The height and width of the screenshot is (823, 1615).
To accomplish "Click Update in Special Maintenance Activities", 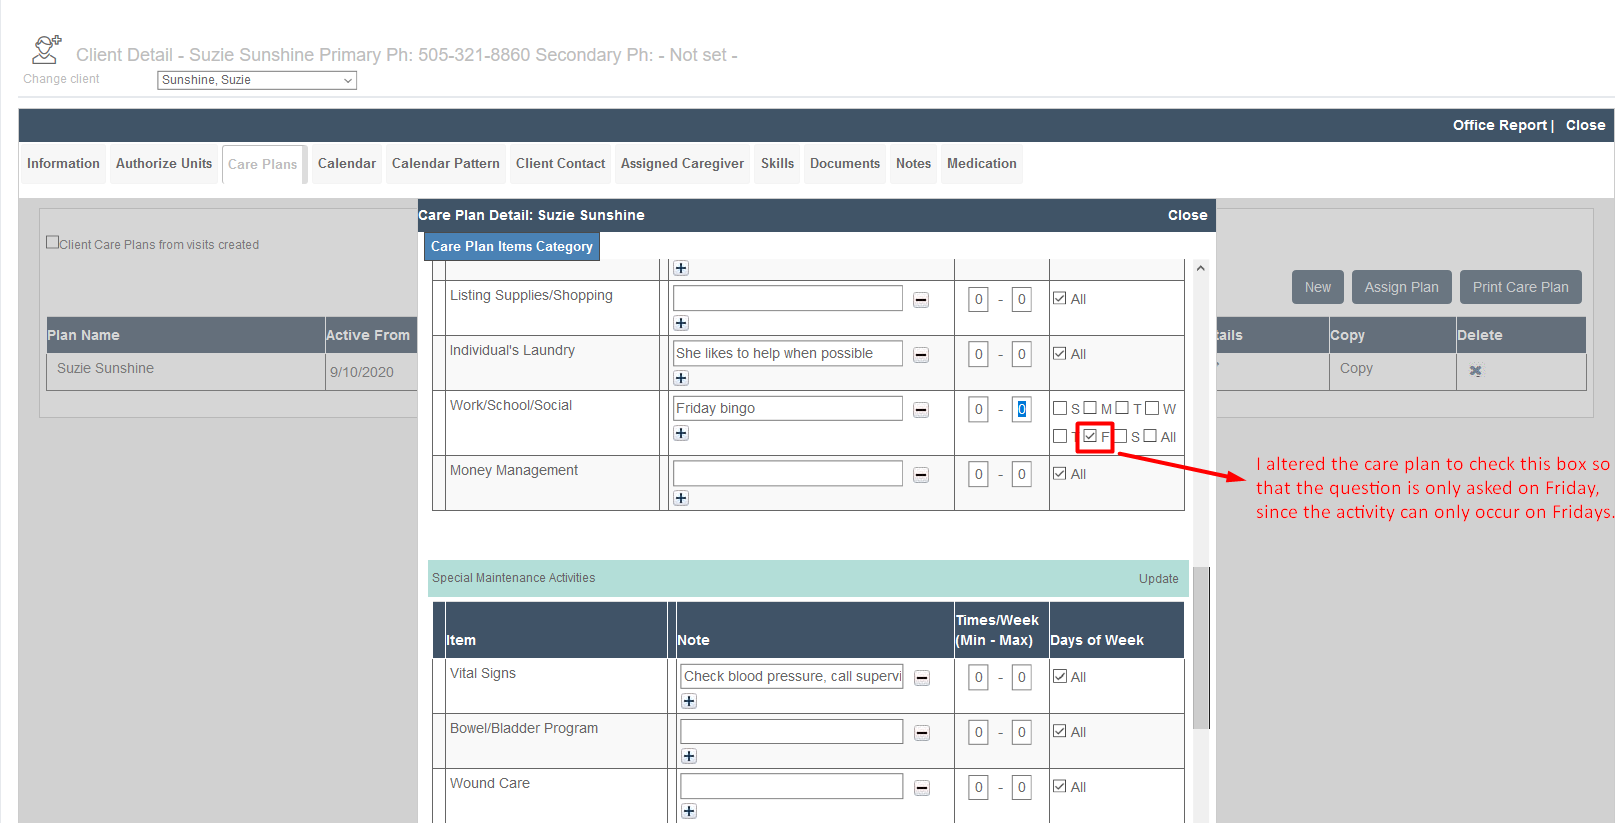I will coord(1158,579).
